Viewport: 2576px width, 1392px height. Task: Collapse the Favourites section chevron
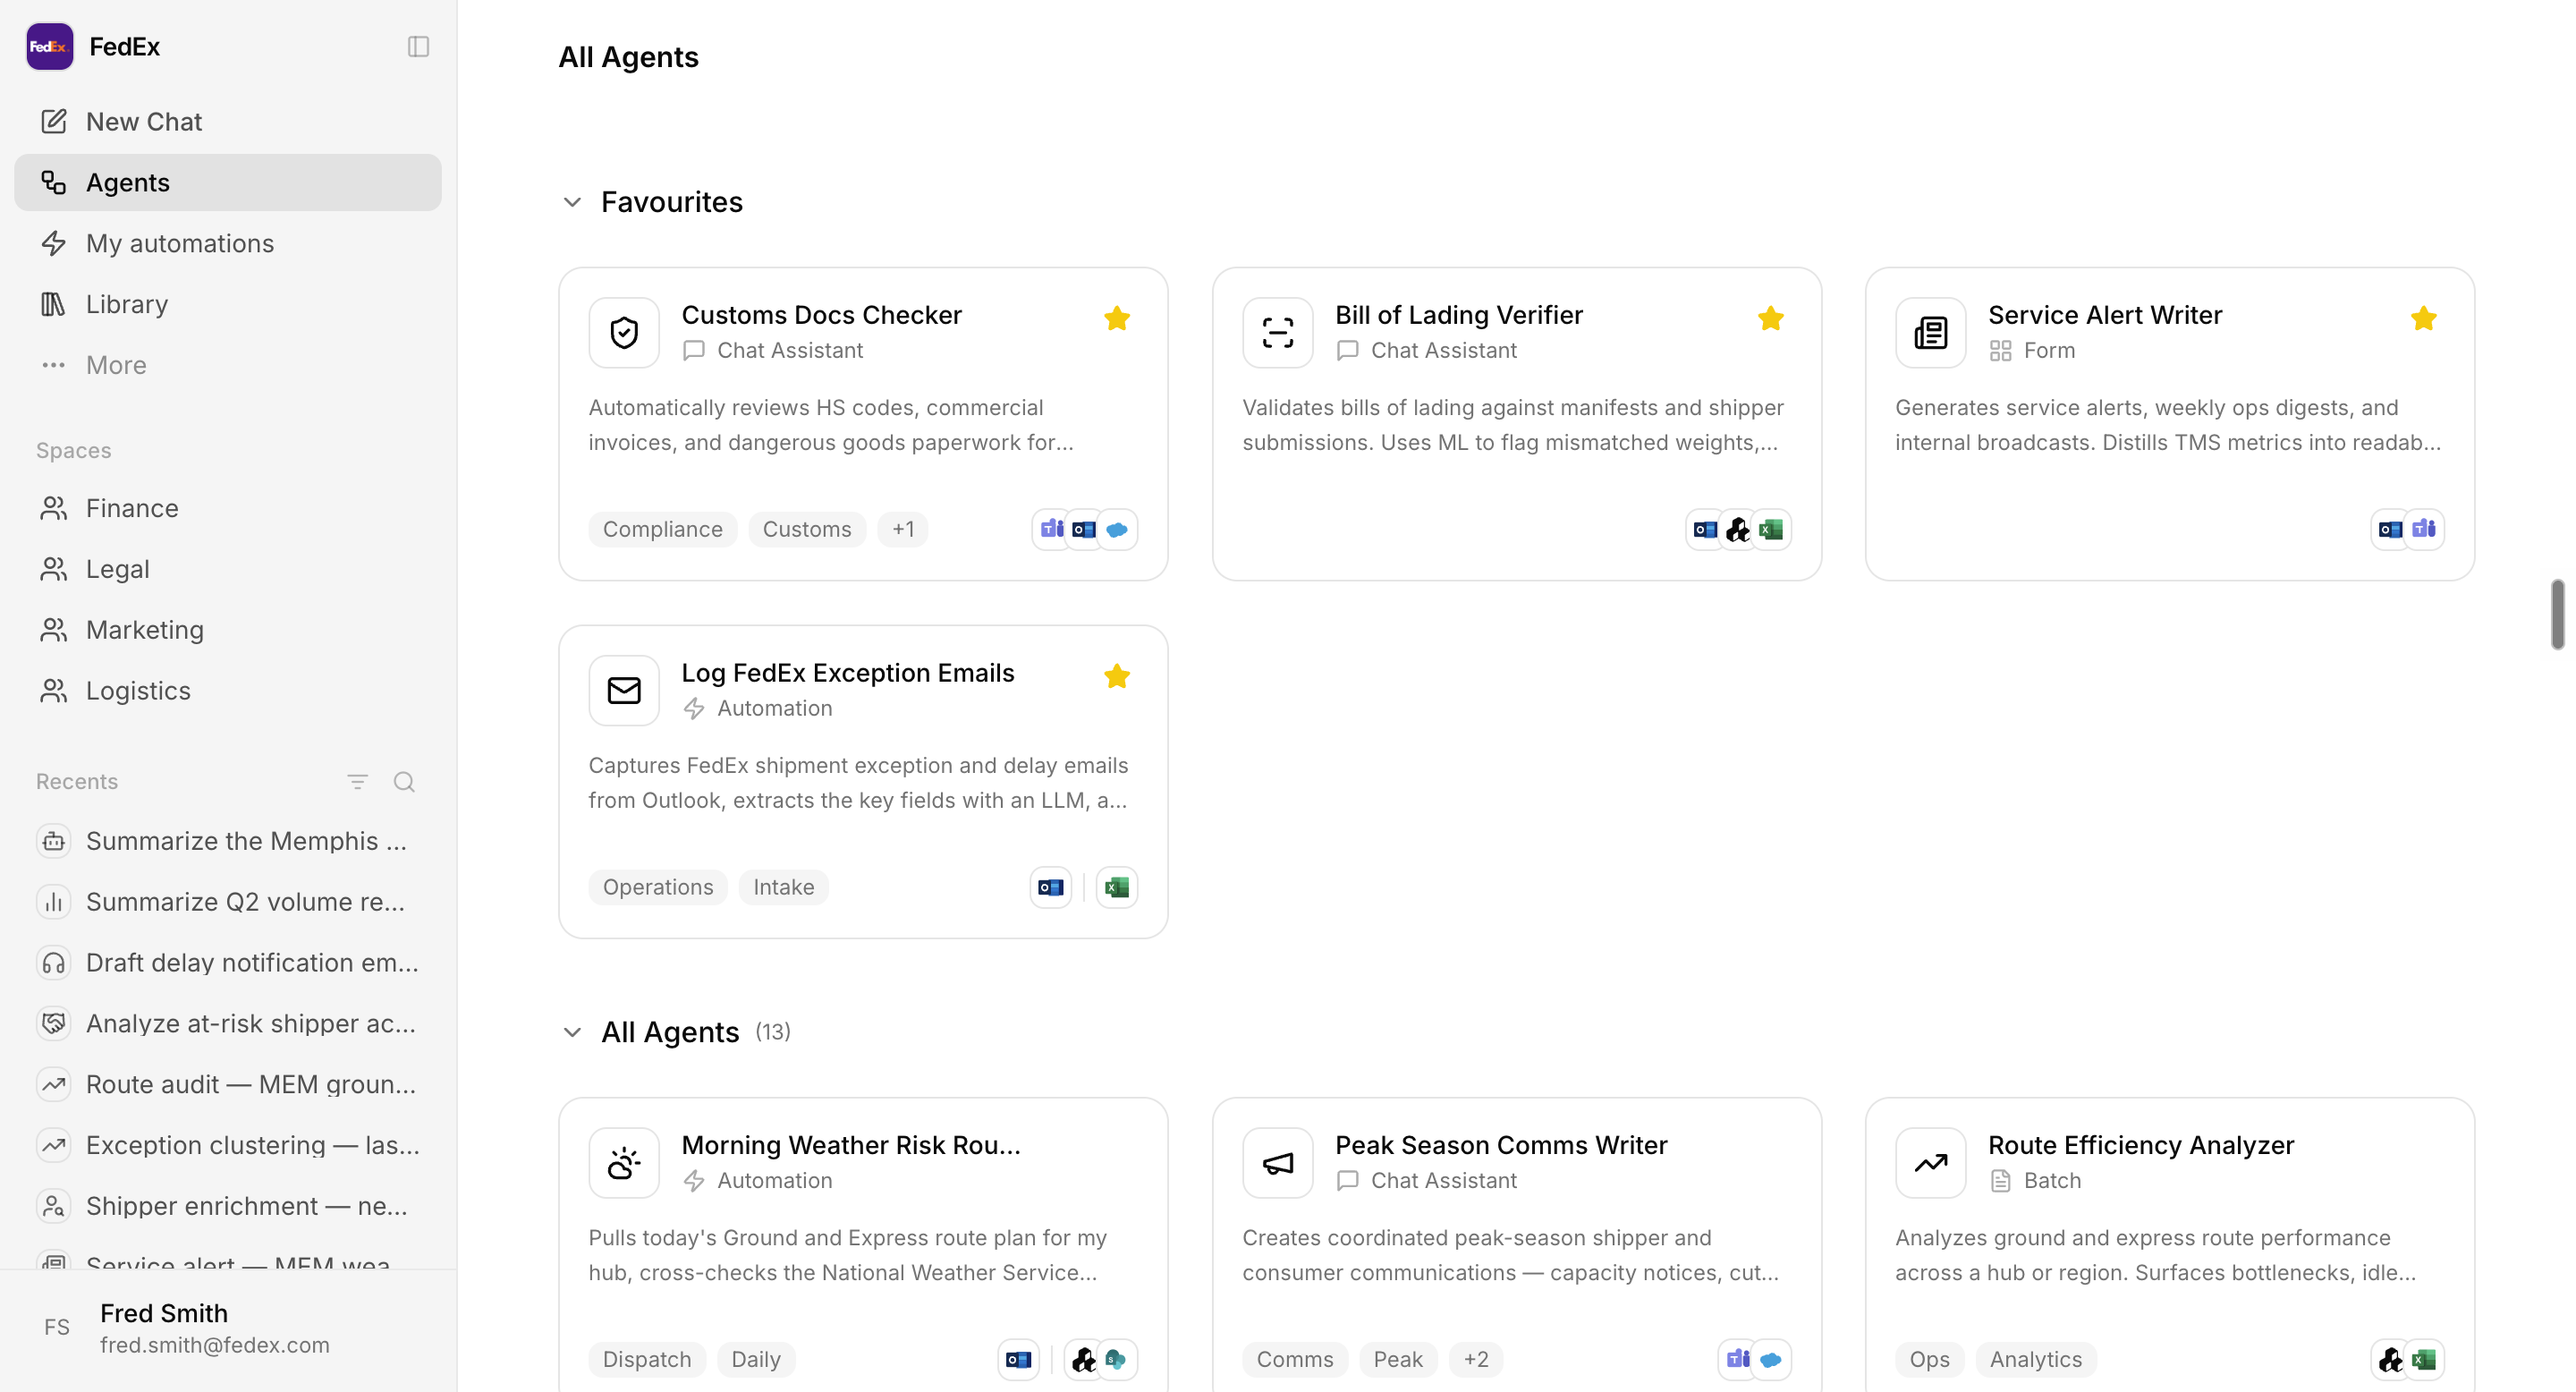pyautogui.click(x=572, y=202)
